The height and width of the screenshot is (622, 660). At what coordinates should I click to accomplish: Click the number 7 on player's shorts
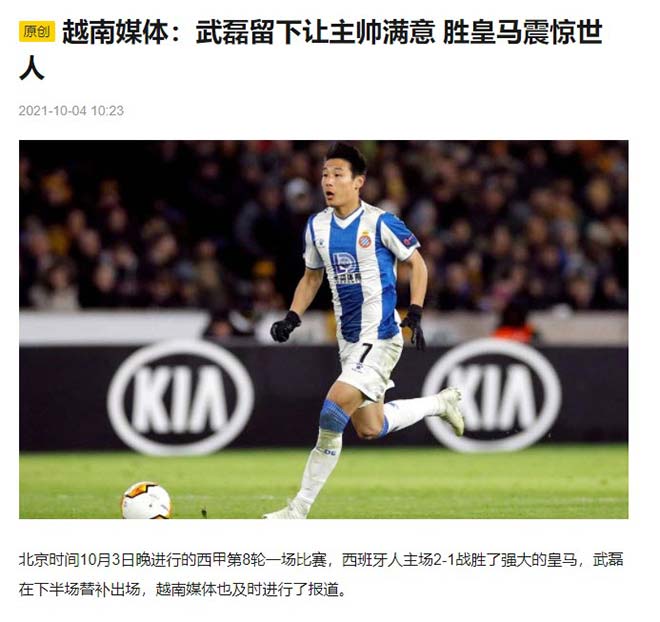point(365,352)
